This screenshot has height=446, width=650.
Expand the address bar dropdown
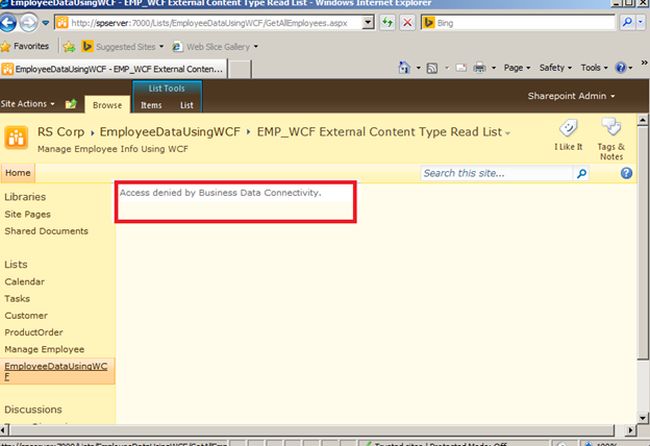[x=368, y=23]
